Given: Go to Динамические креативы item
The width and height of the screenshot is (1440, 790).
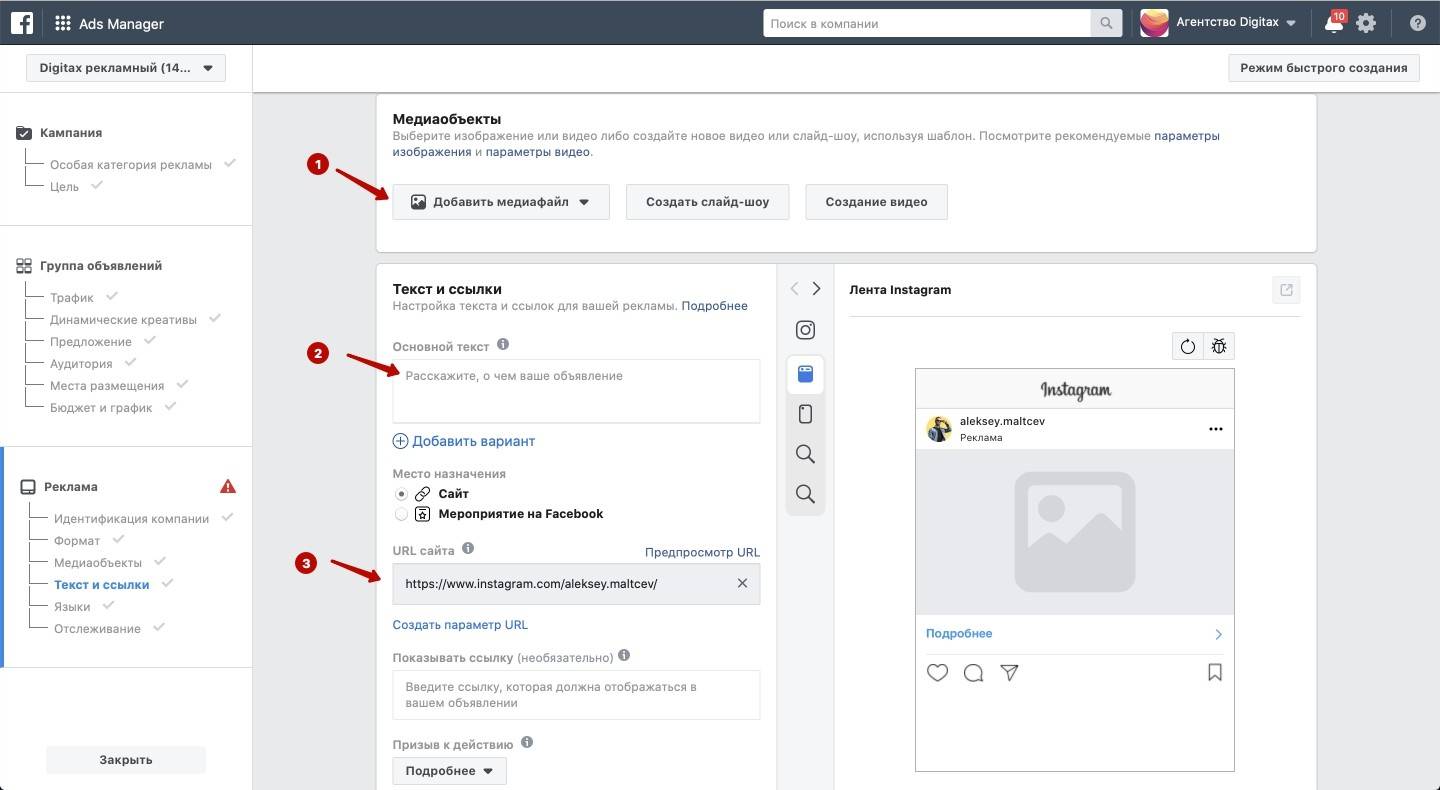Looking at the screenshot, I should coord(123,320).
